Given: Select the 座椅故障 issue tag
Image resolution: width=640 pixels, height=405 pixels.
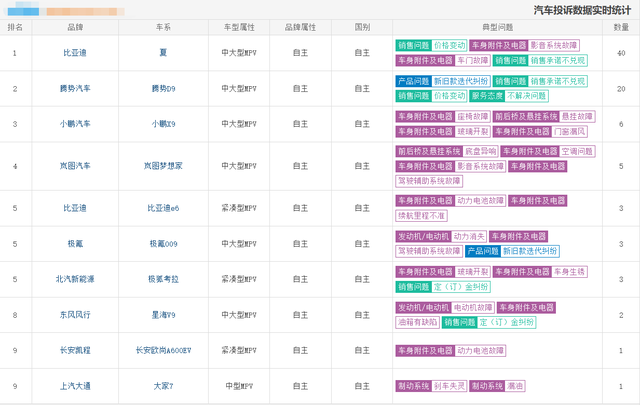Looking at the screenshot, I should tap(473, 117).
